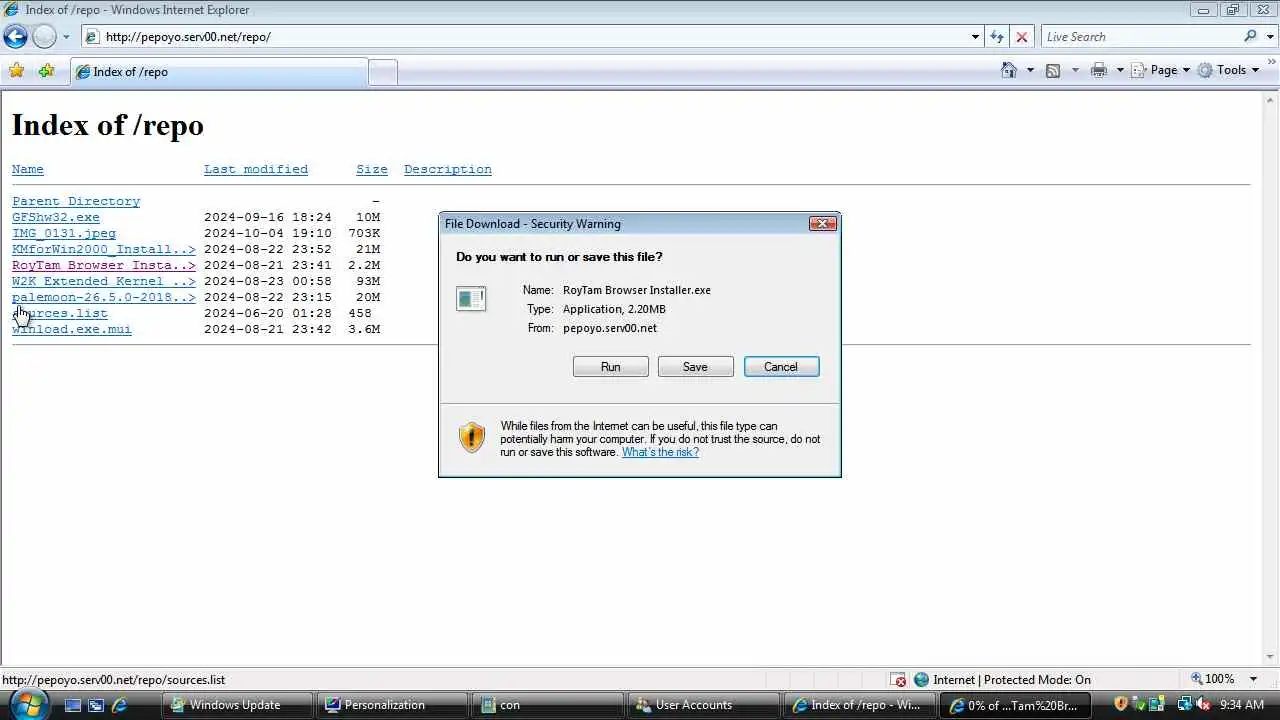Click the Live Search input box
Screen dimensions: 1280x720
1140,37
